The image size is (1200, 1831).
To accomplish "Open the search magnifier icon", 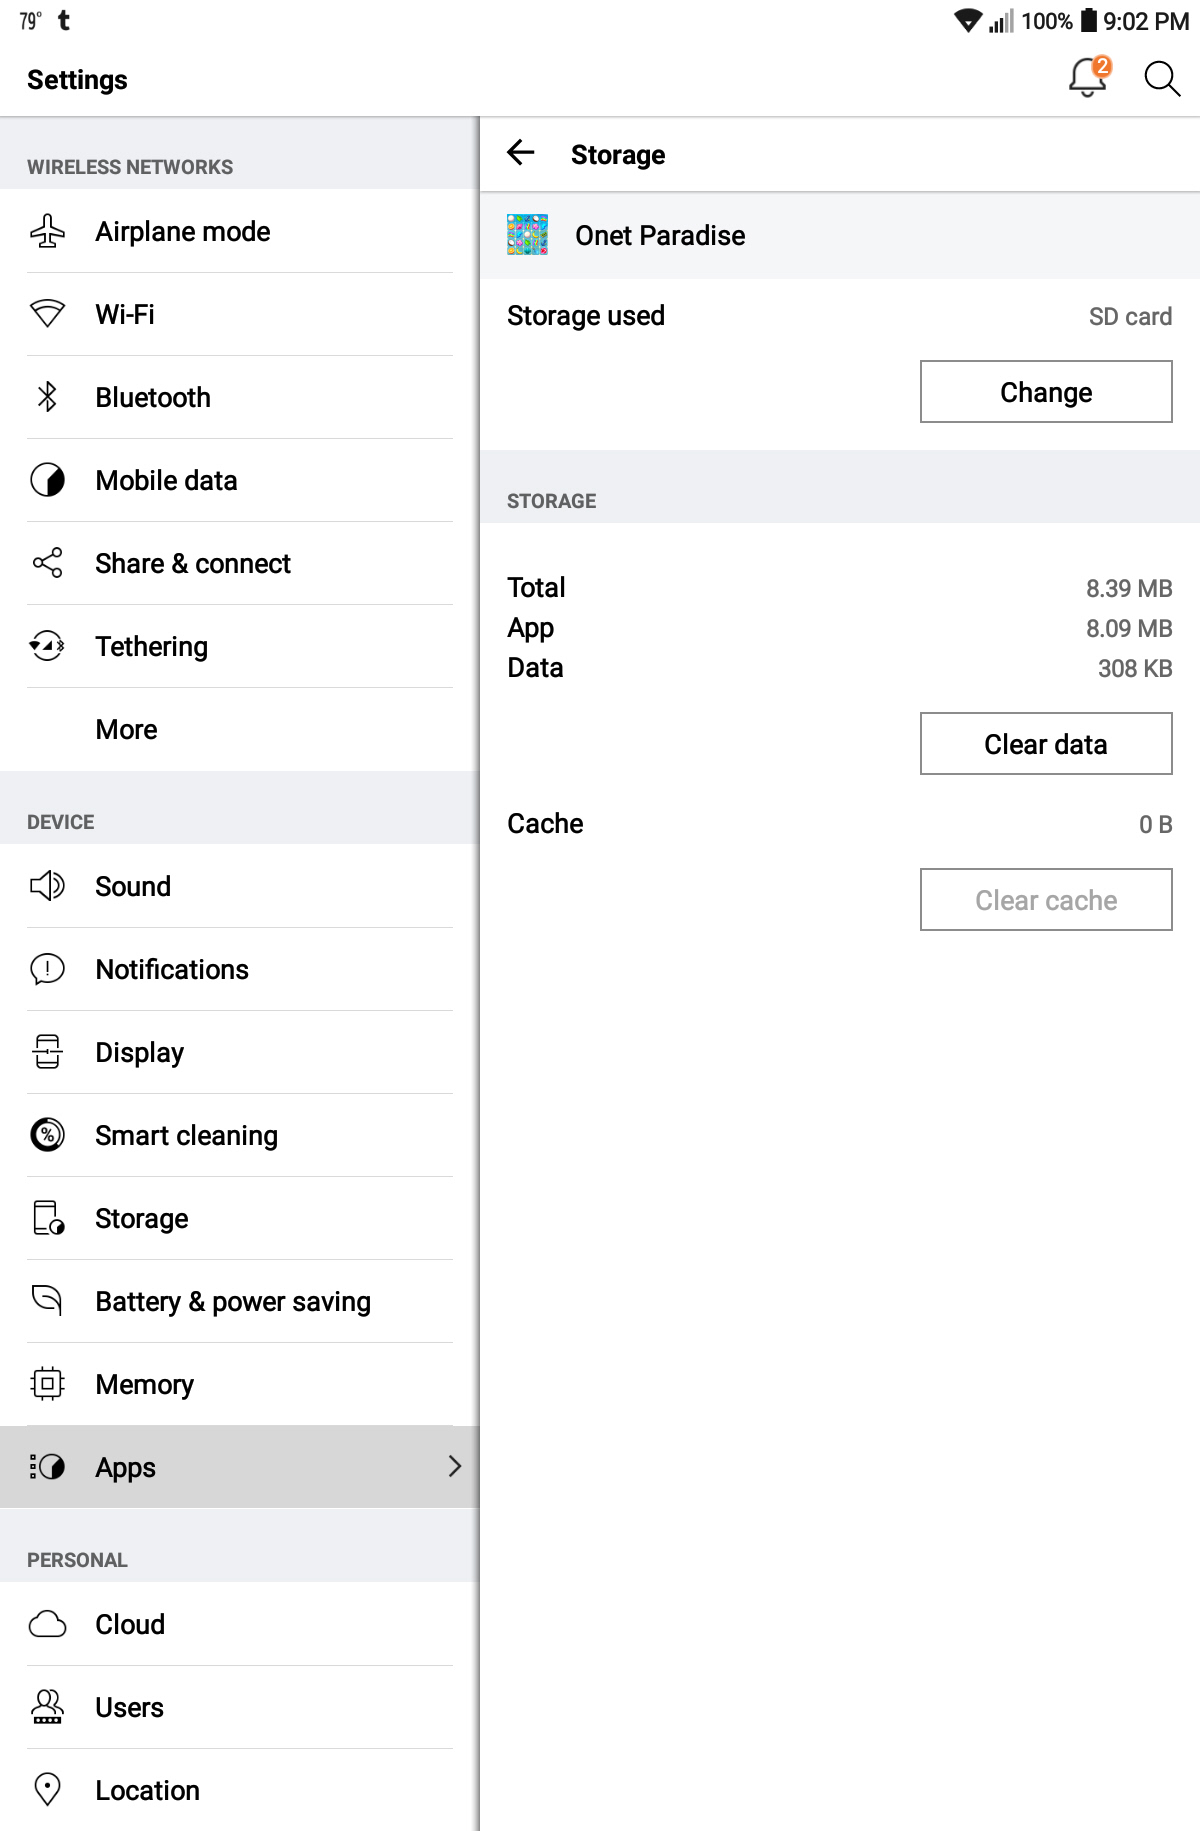I will point(1161,78).
